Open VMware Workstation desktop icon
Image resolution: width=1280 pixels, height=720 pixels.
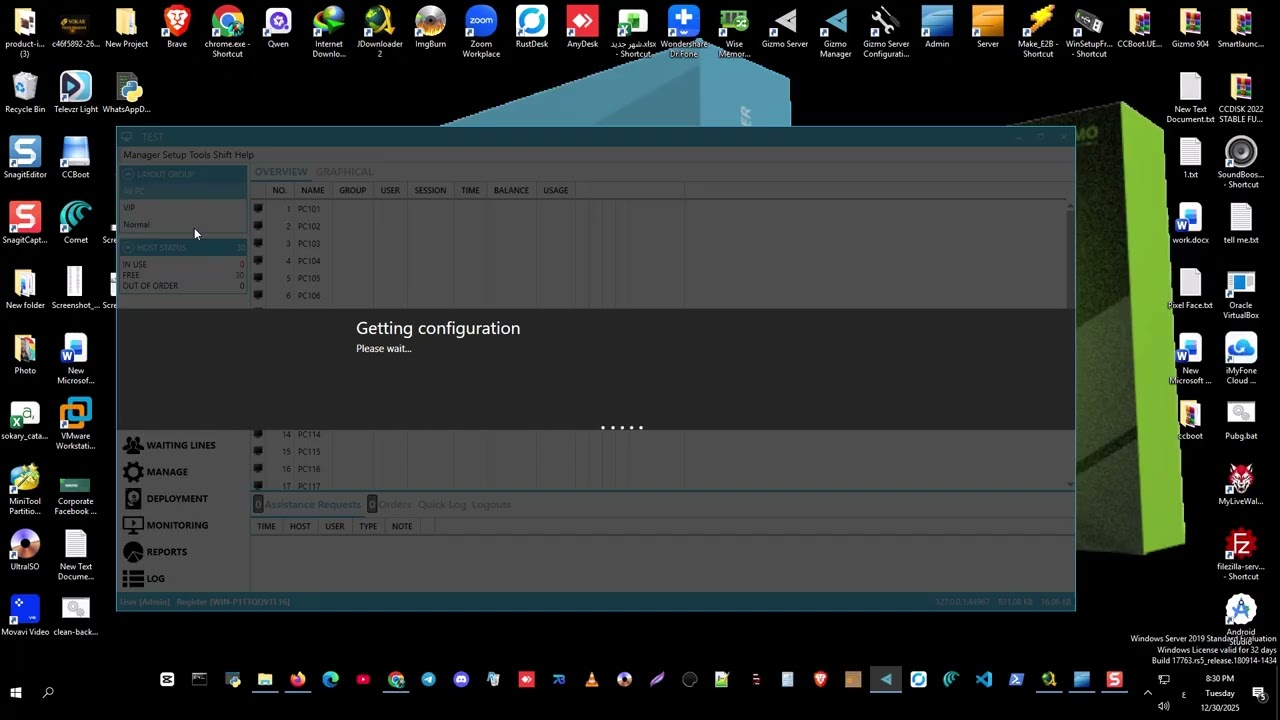(75, 424)
